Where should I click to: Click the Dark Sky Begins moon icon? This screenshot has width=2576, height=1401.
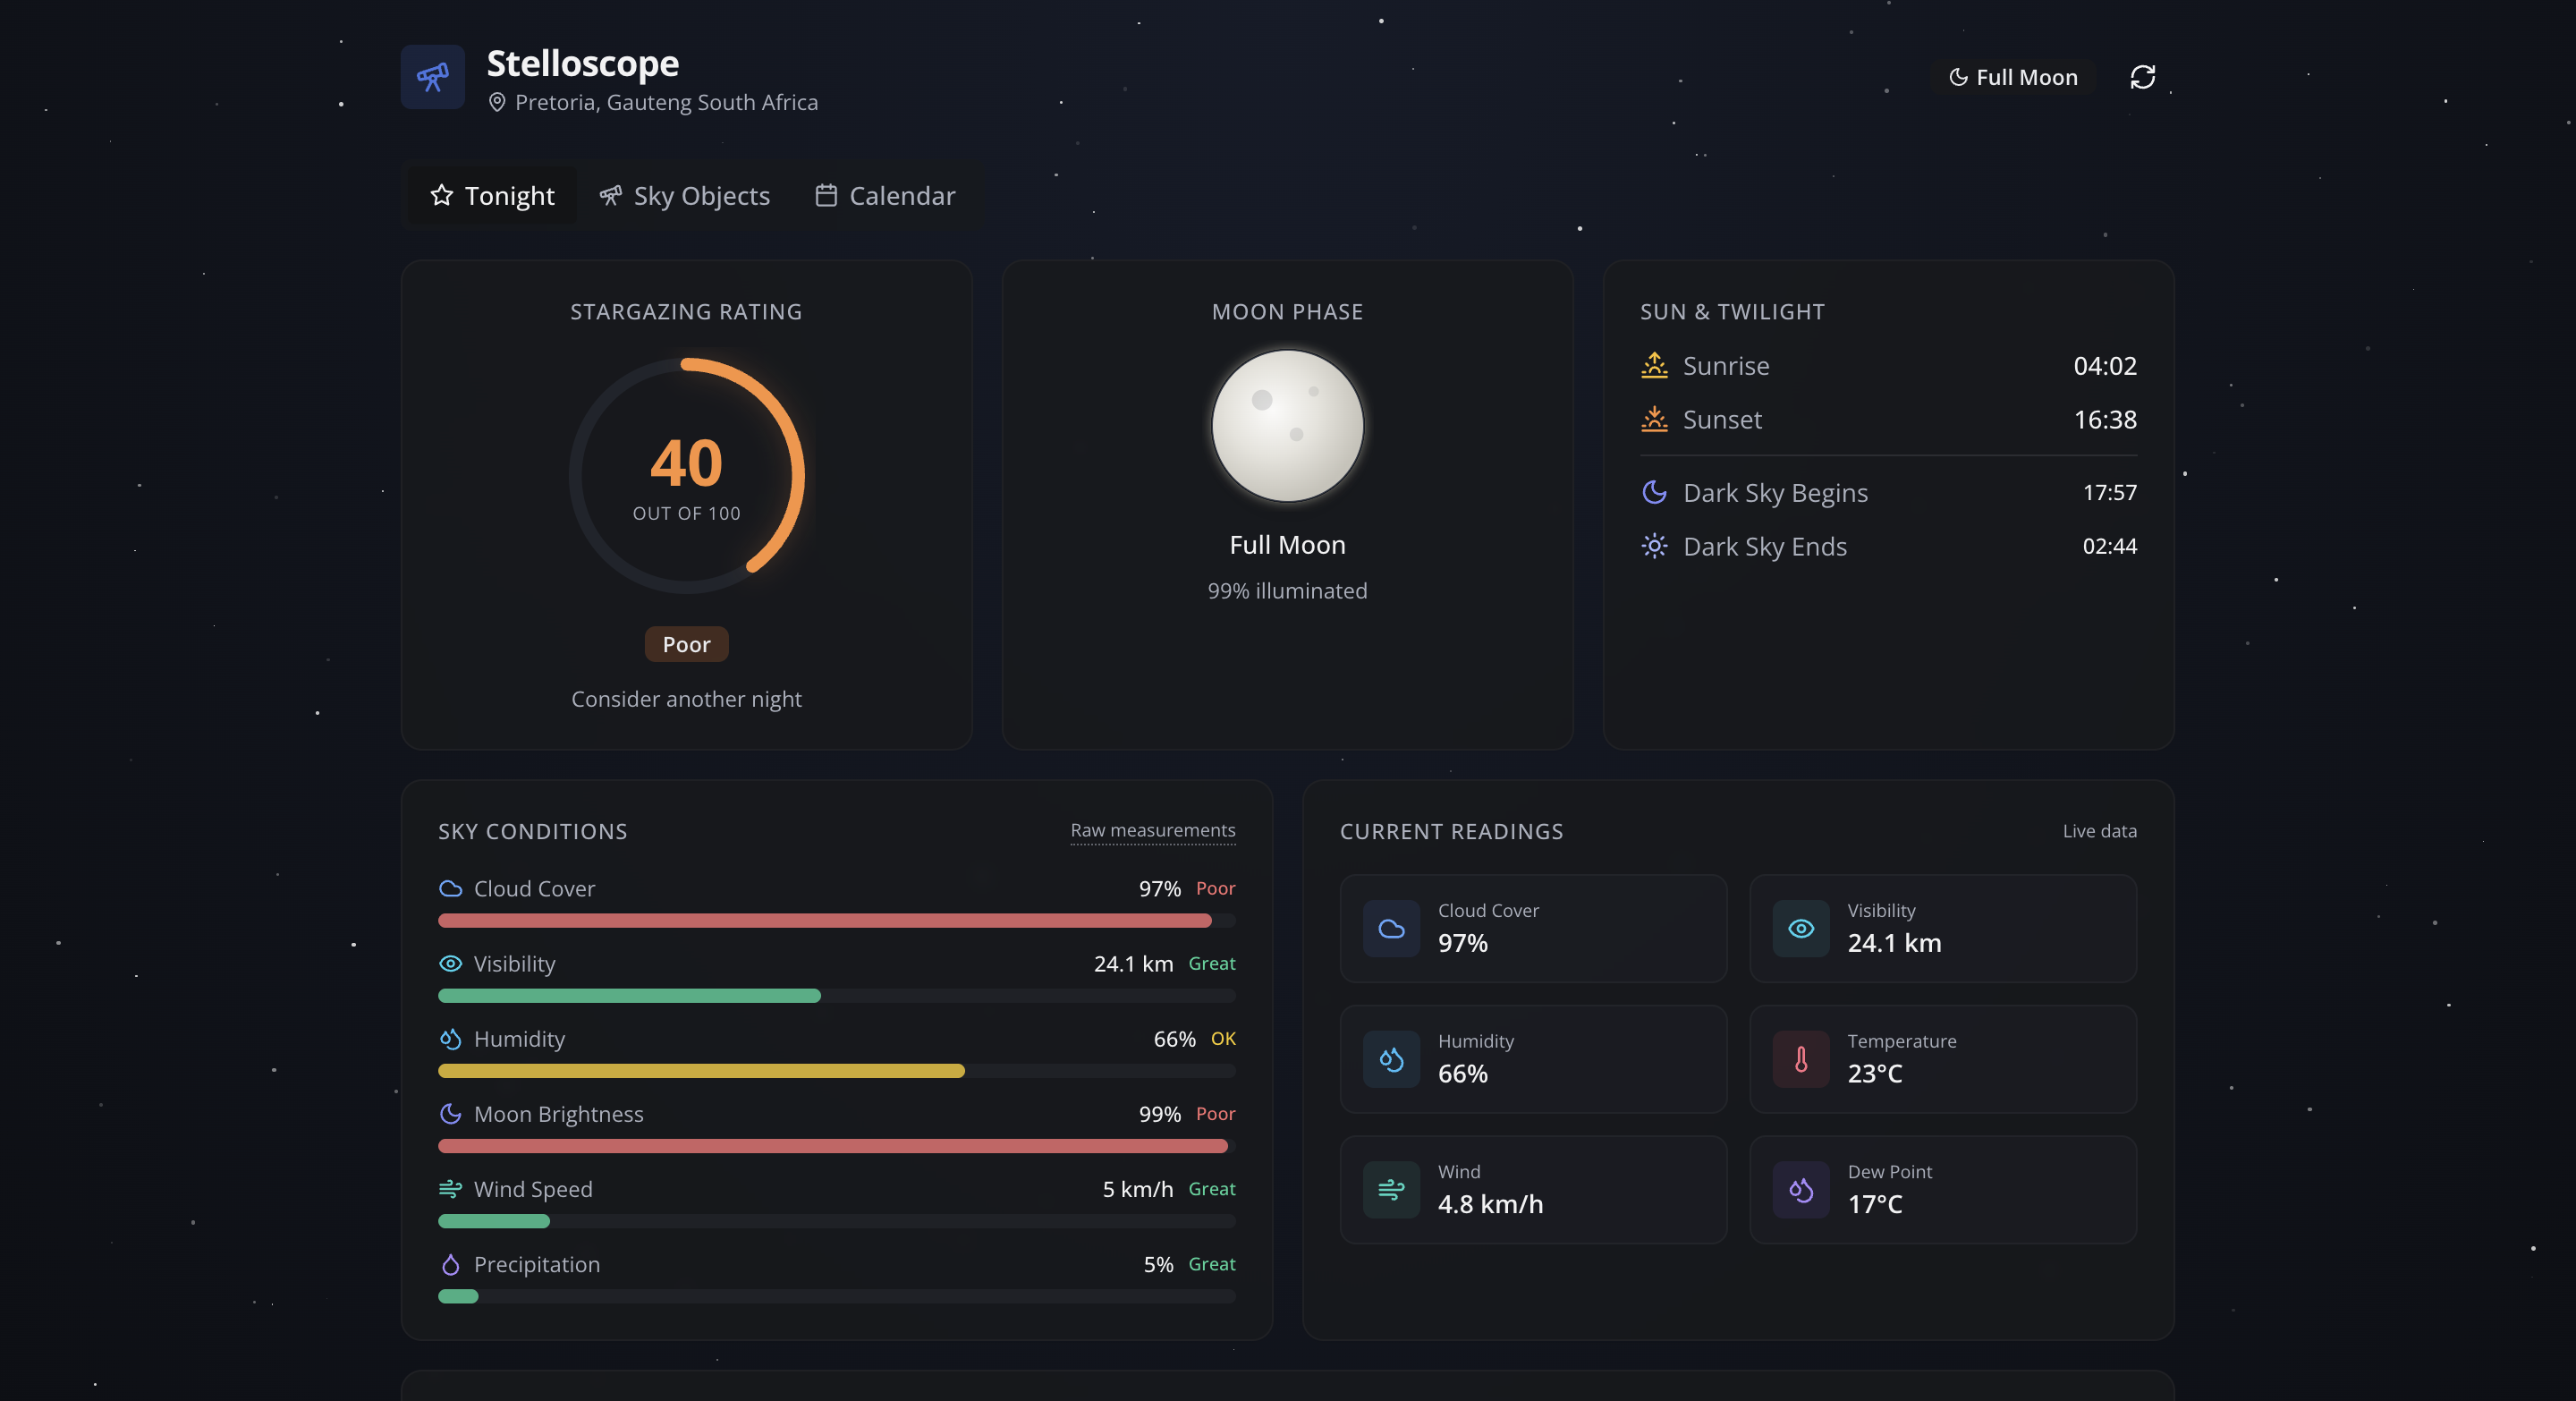[1654, 492]
